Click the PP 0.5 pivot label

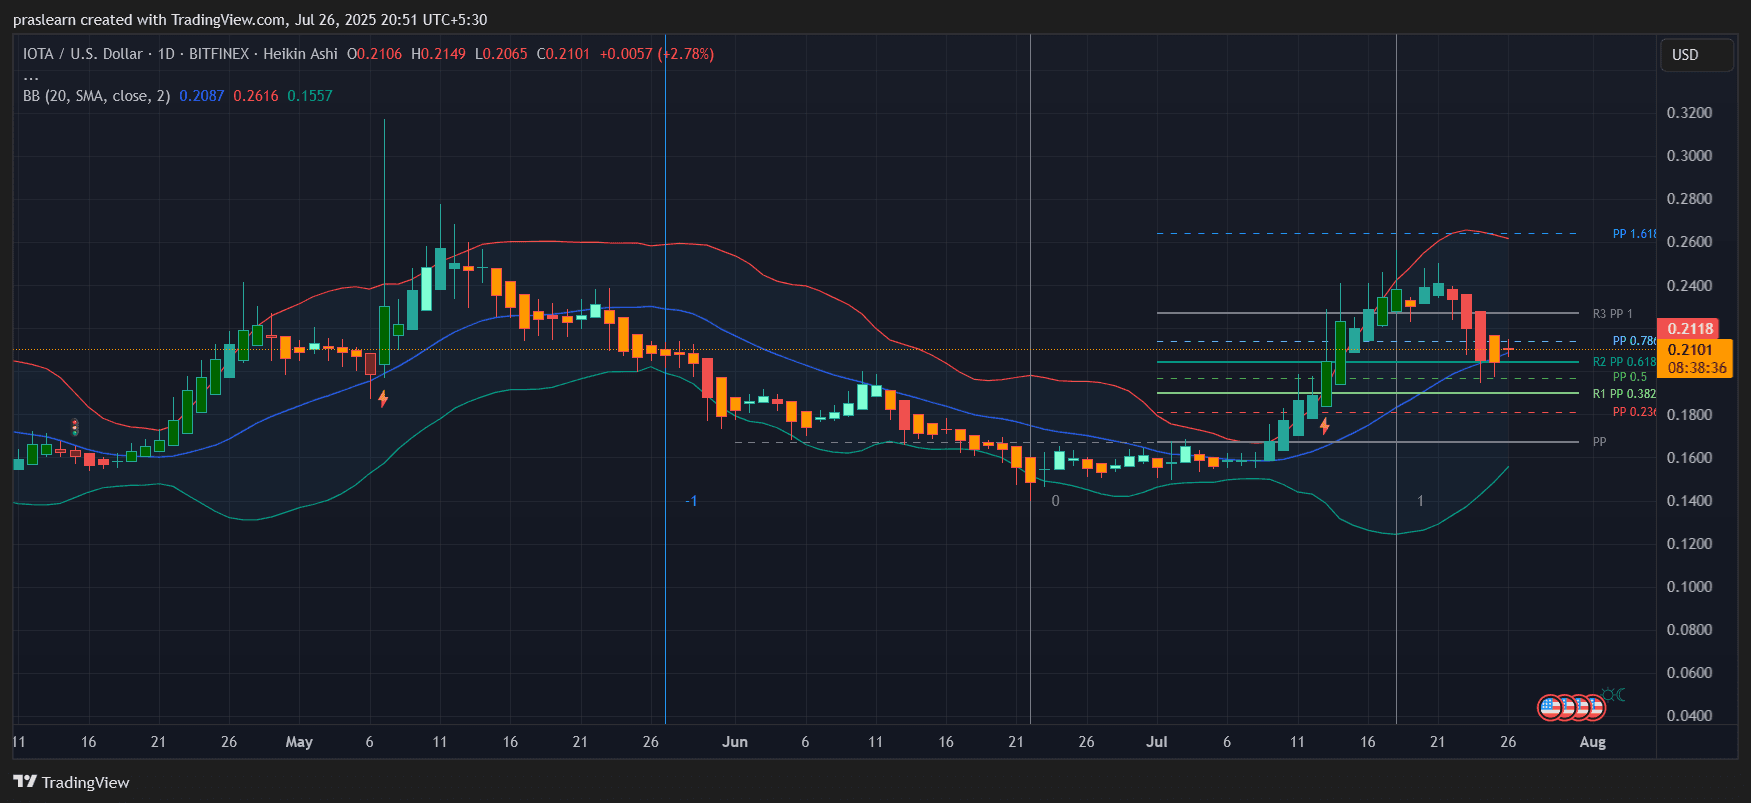point(1629,377)
